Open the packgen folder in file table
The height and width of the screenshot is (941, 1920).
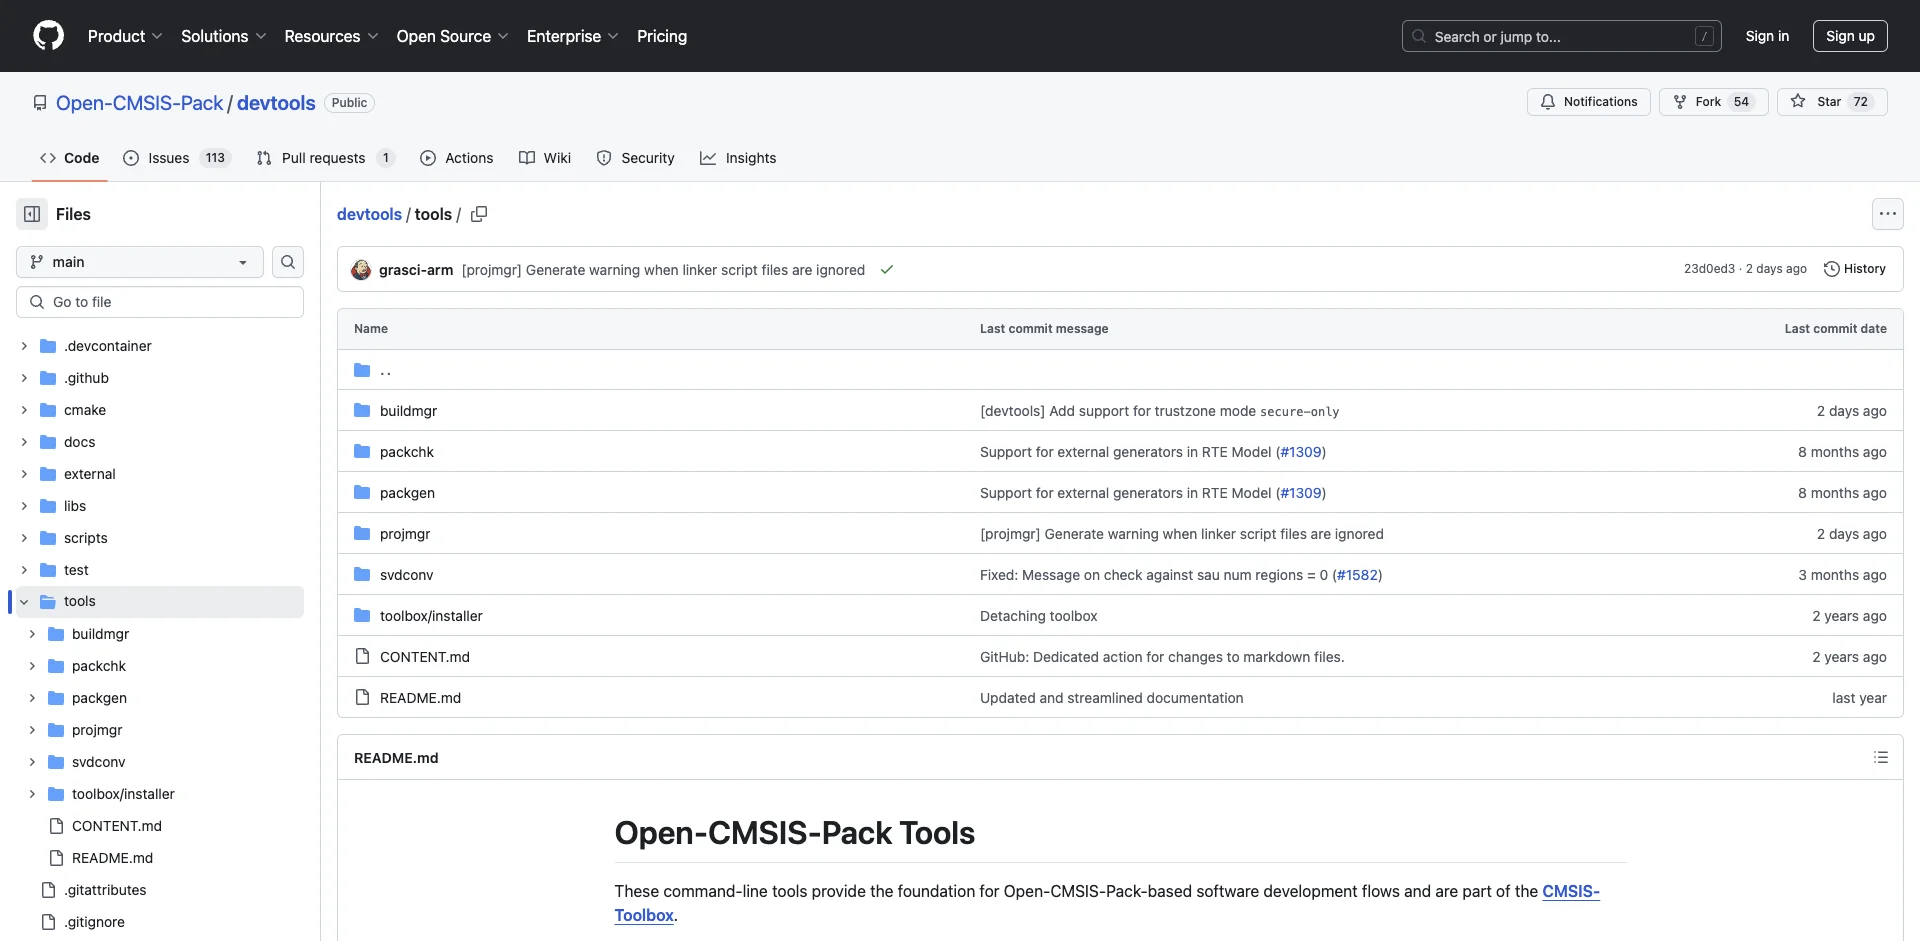coord(407,493)
